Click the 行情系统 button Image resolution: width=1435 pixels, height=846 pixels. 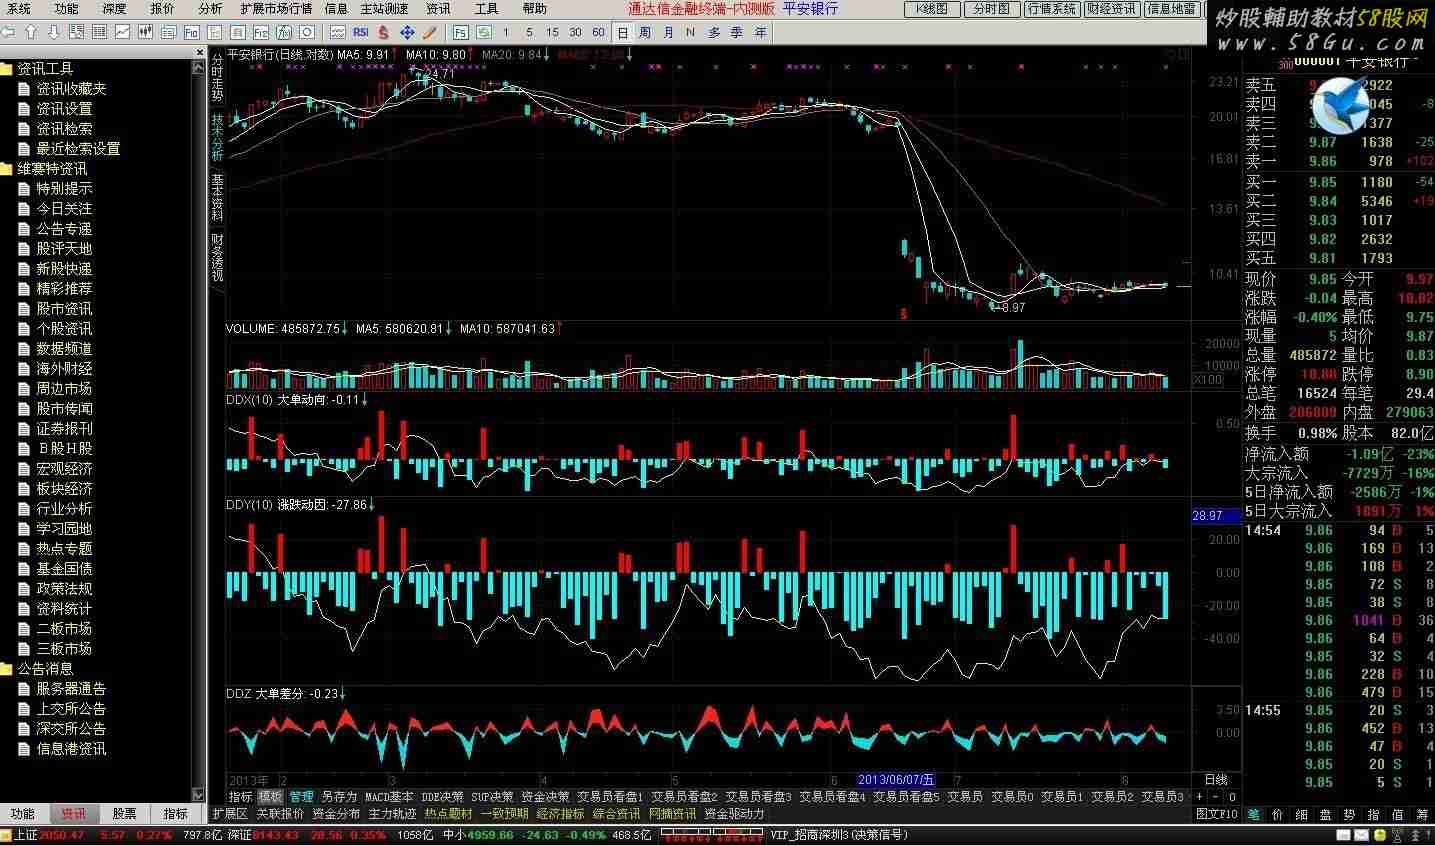click(1052, 9)
